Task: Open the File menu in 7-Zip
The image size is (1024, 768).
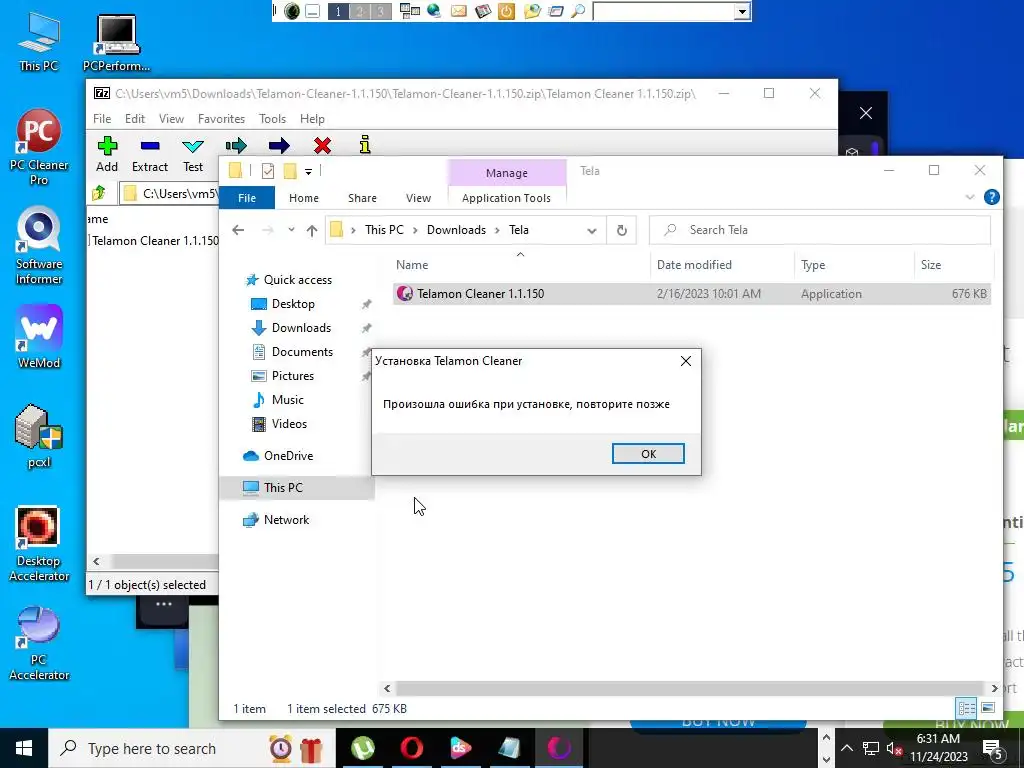Action: [102, 119]
